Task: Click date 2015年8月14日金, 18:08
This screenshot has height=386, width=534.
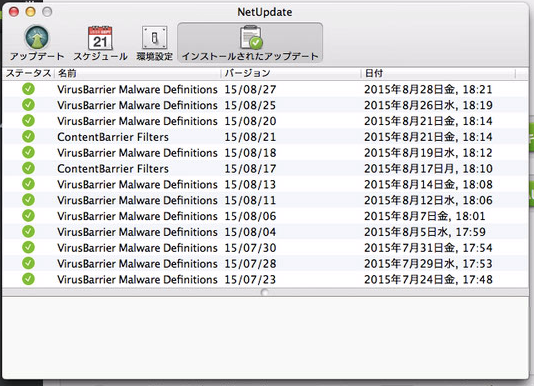Action: tap(428, 184)
